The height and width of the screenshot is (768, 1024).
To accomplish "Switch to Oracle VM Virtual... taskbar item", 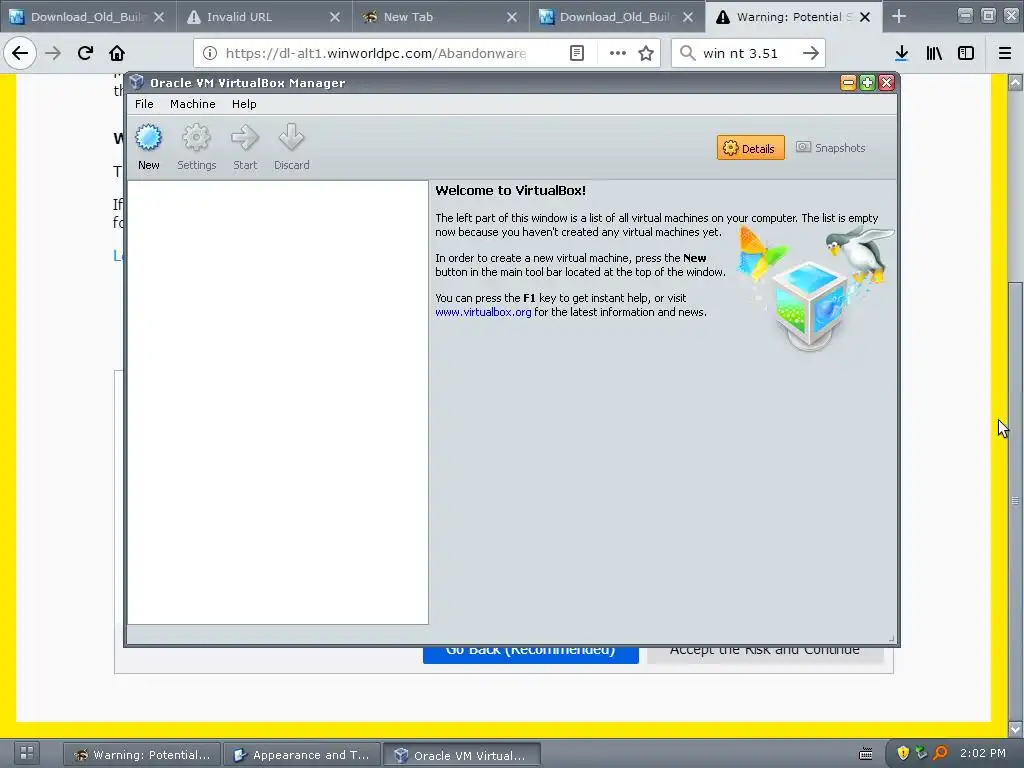I will pos(462,755).
